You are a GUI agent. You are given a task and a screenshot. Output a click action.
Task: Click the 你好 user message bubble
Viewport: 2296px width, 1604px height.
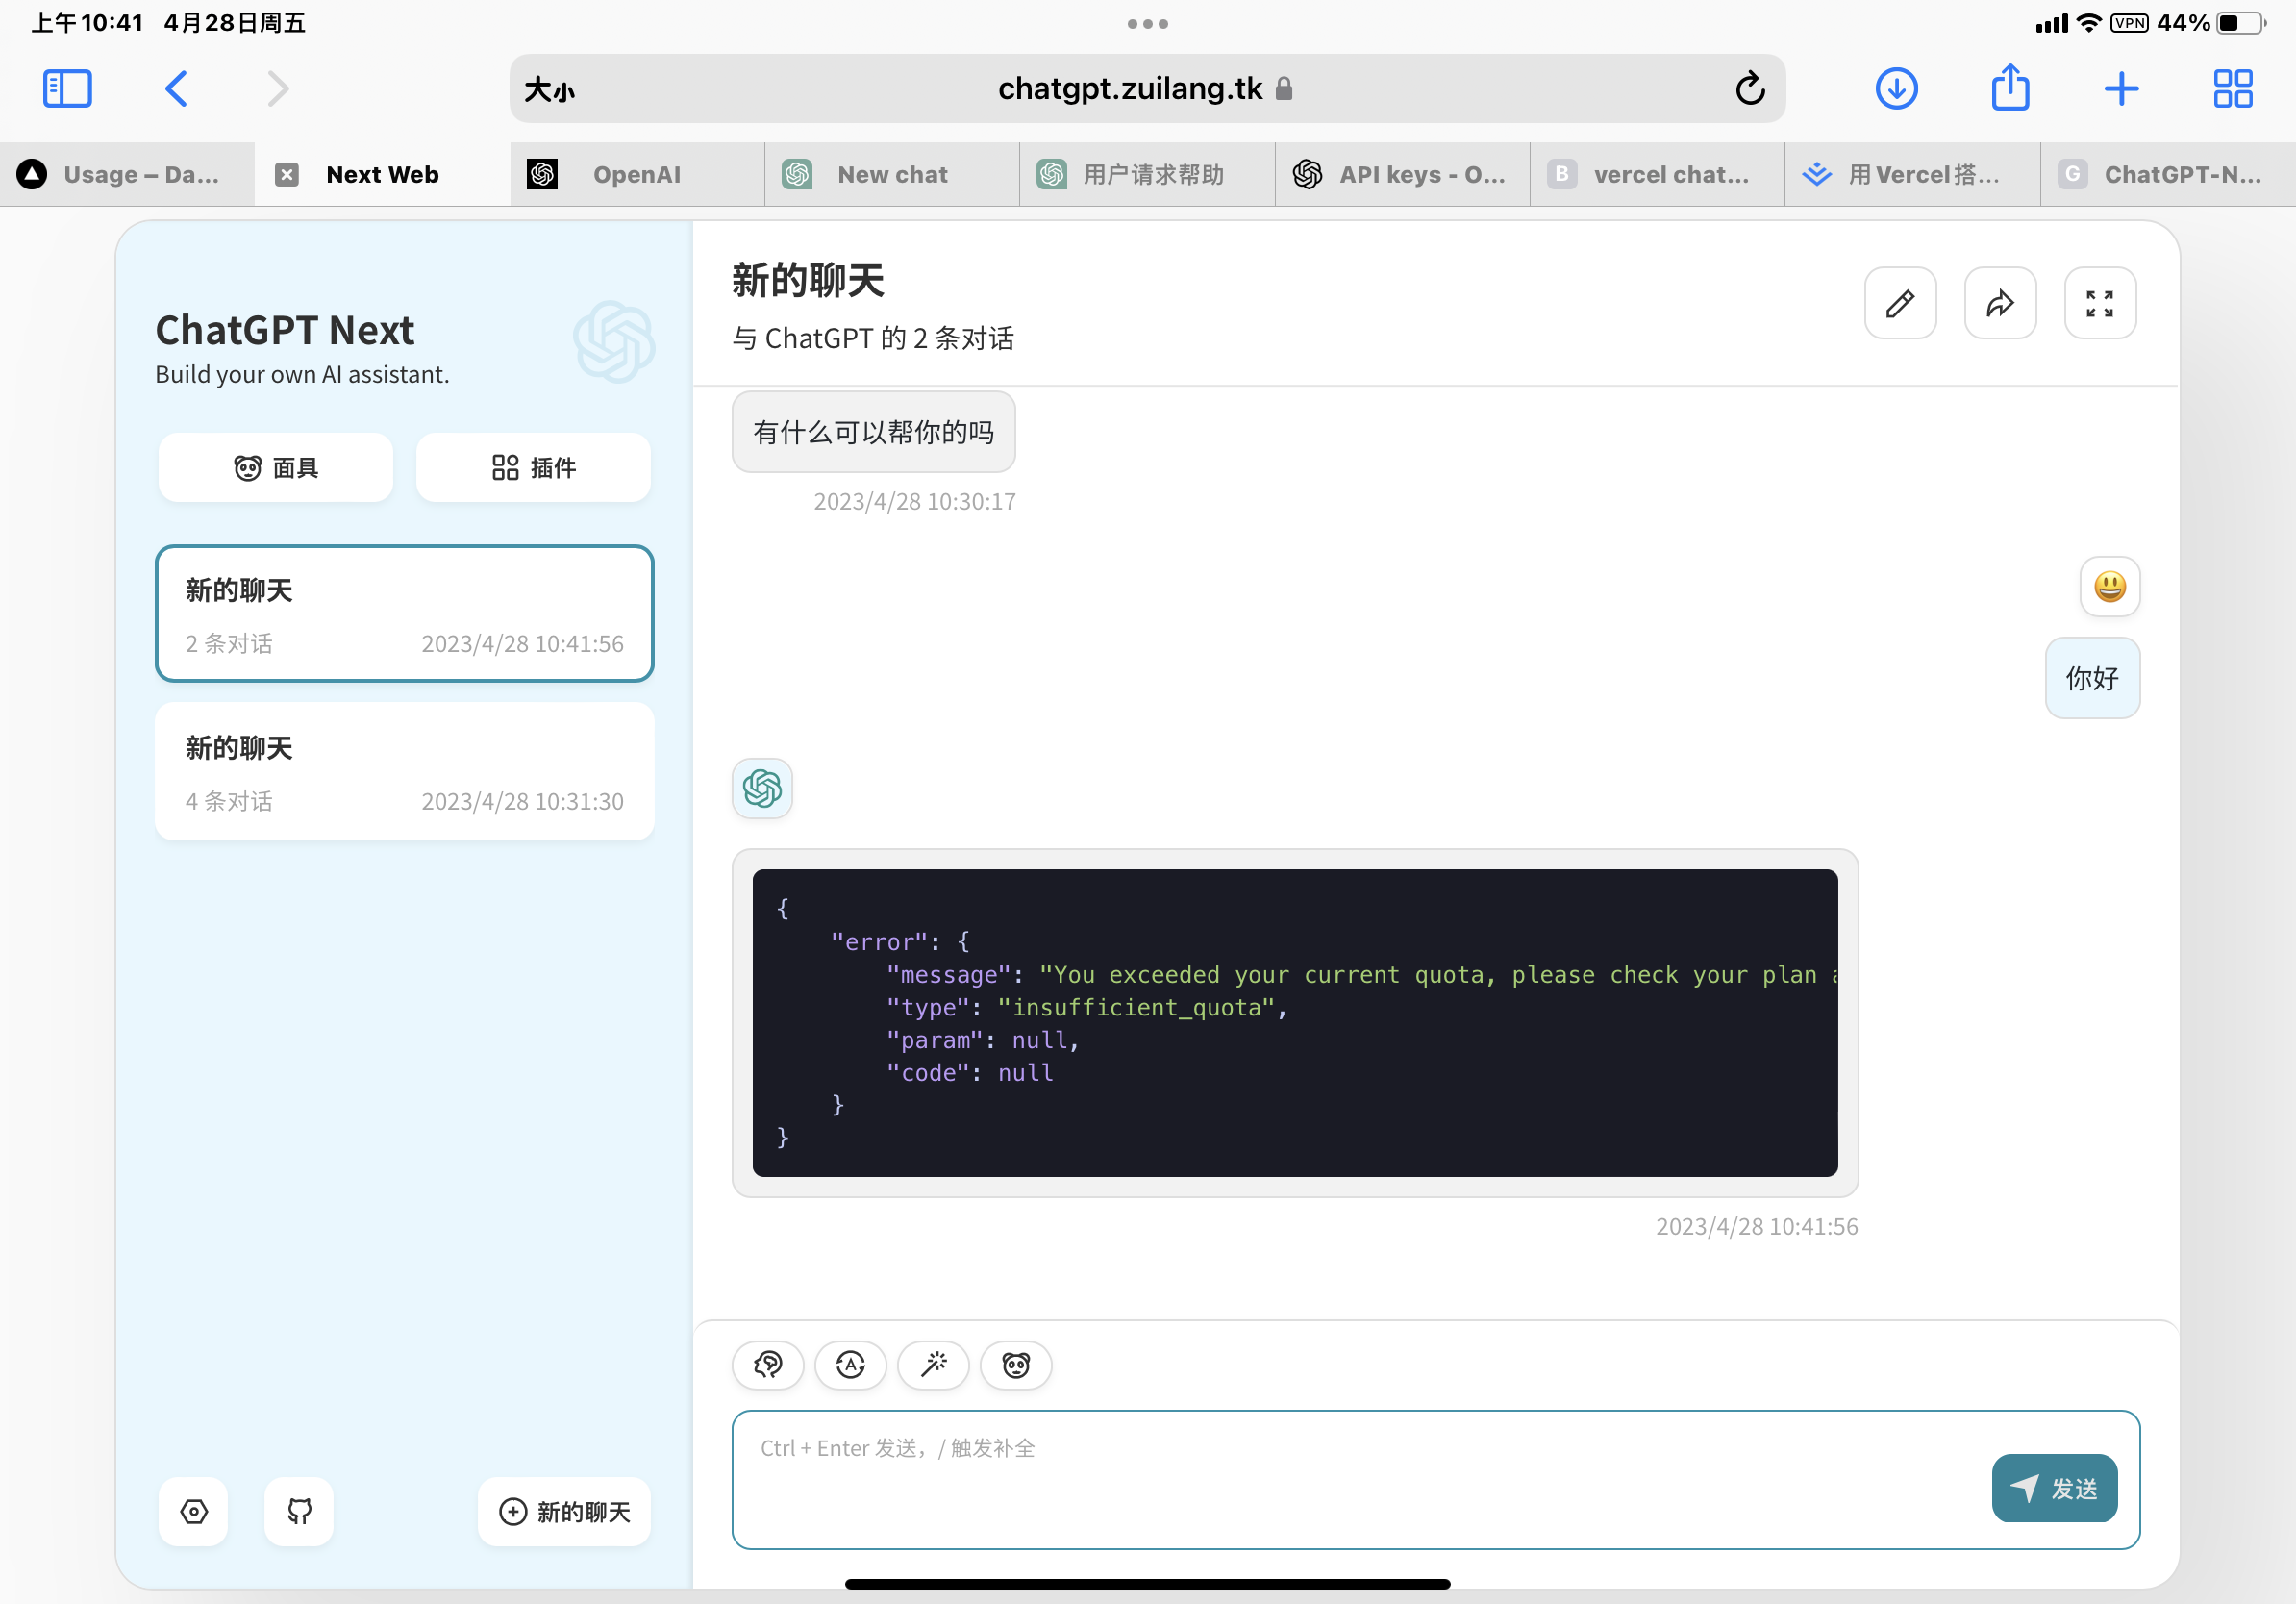[2092, 679]
